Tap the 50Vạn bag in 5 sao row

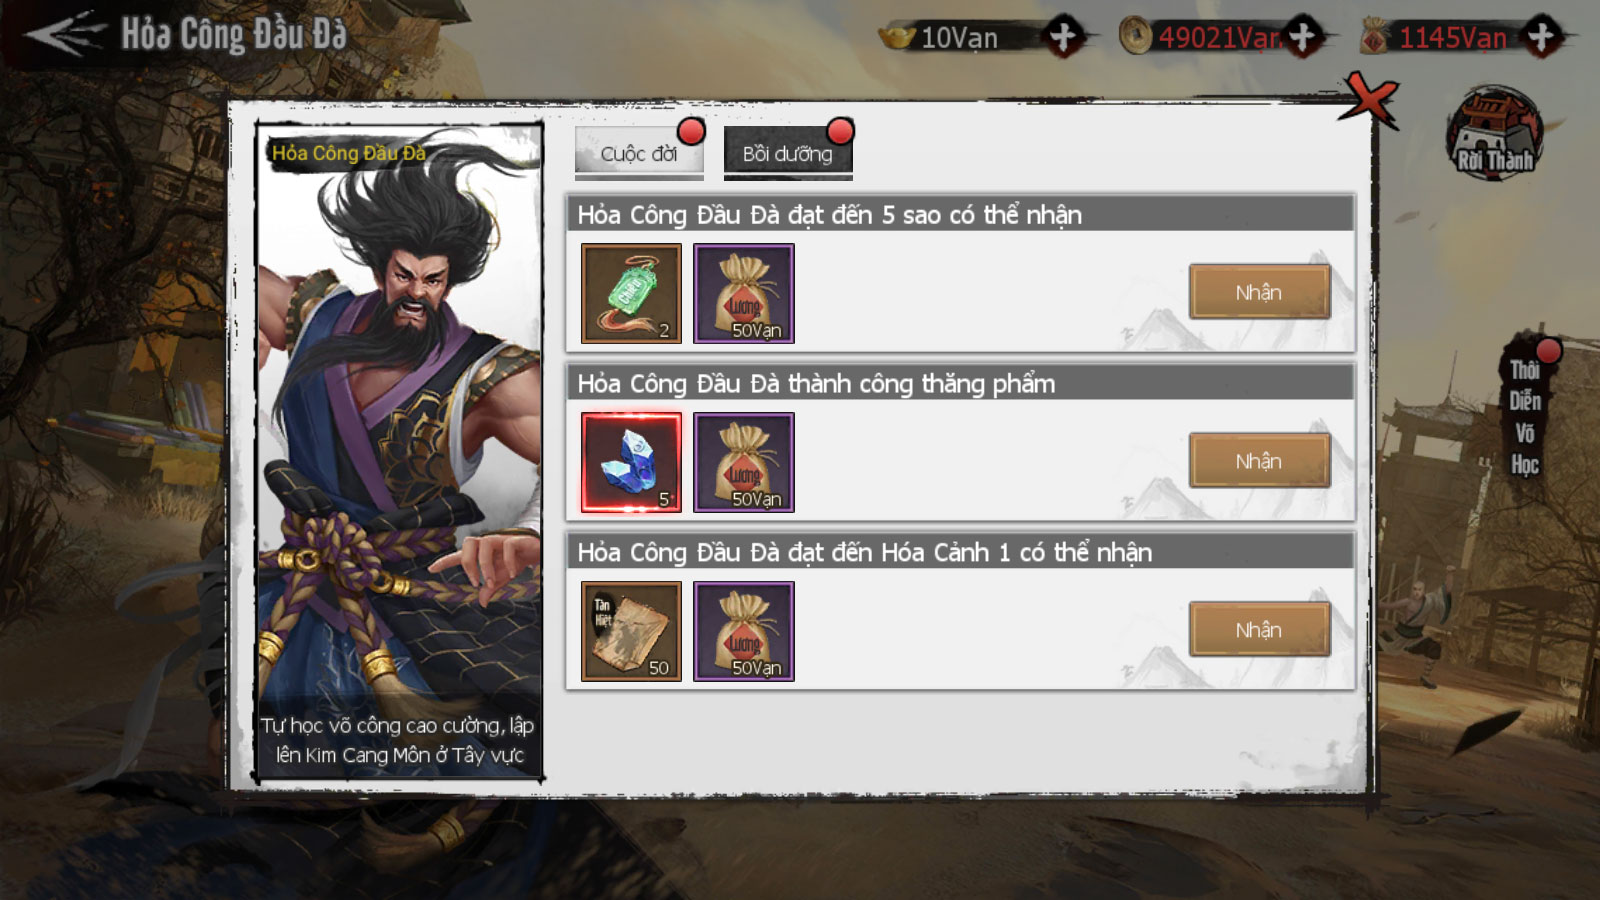tap(744, 293)
